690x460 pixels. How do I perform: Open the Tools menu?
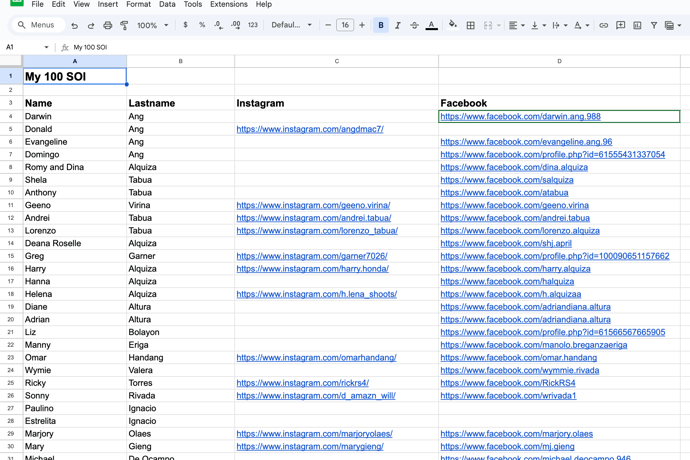[x=193, y=4]
